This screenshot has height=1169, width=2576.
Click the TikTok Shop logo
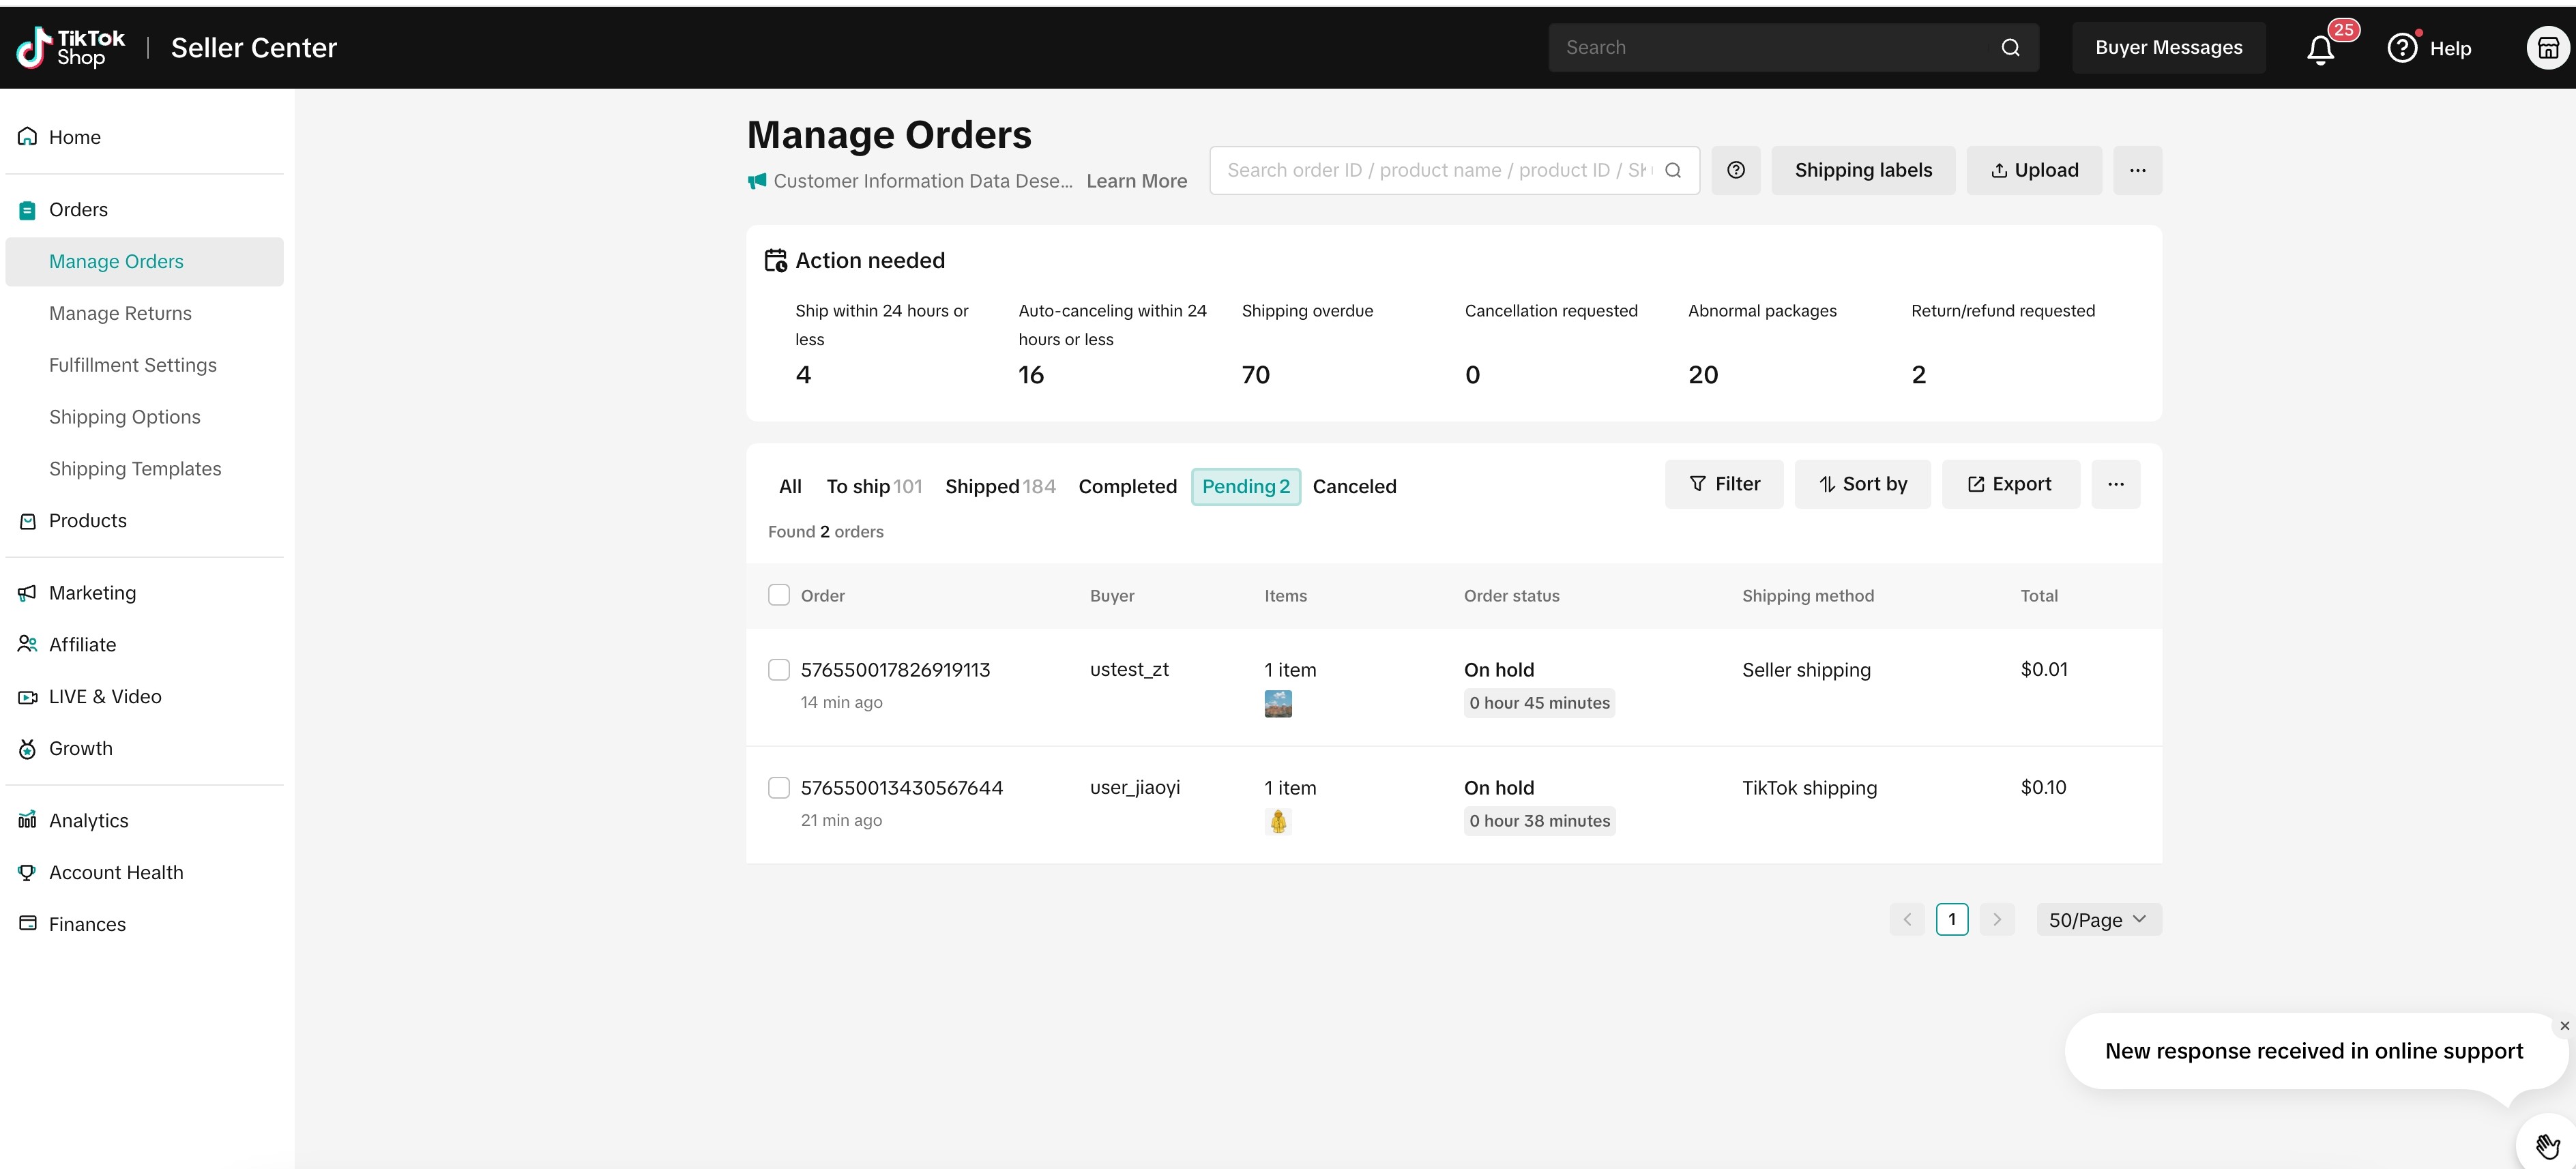pos(71,48)
